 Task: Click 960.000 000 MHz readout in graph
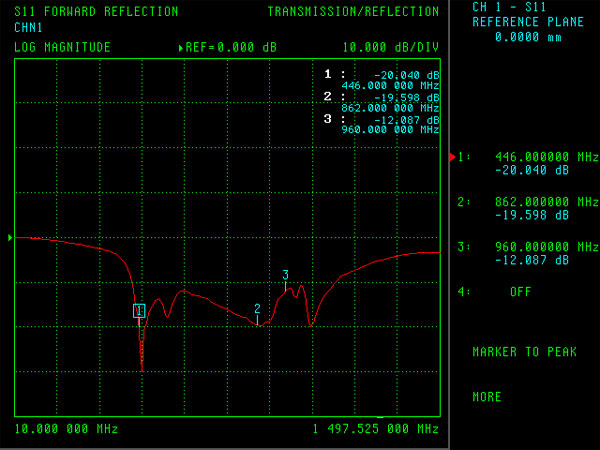390,129
